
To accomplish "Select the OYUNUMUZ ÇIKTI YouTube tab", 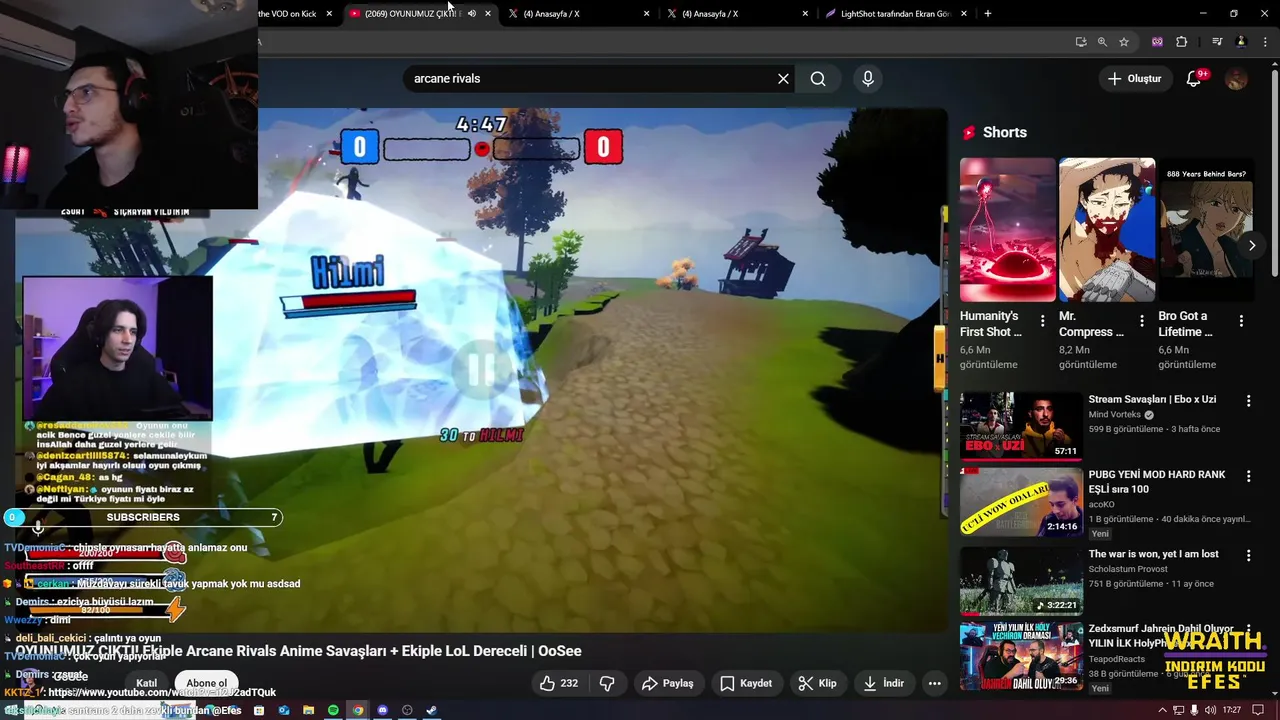I will pos(410,14).
